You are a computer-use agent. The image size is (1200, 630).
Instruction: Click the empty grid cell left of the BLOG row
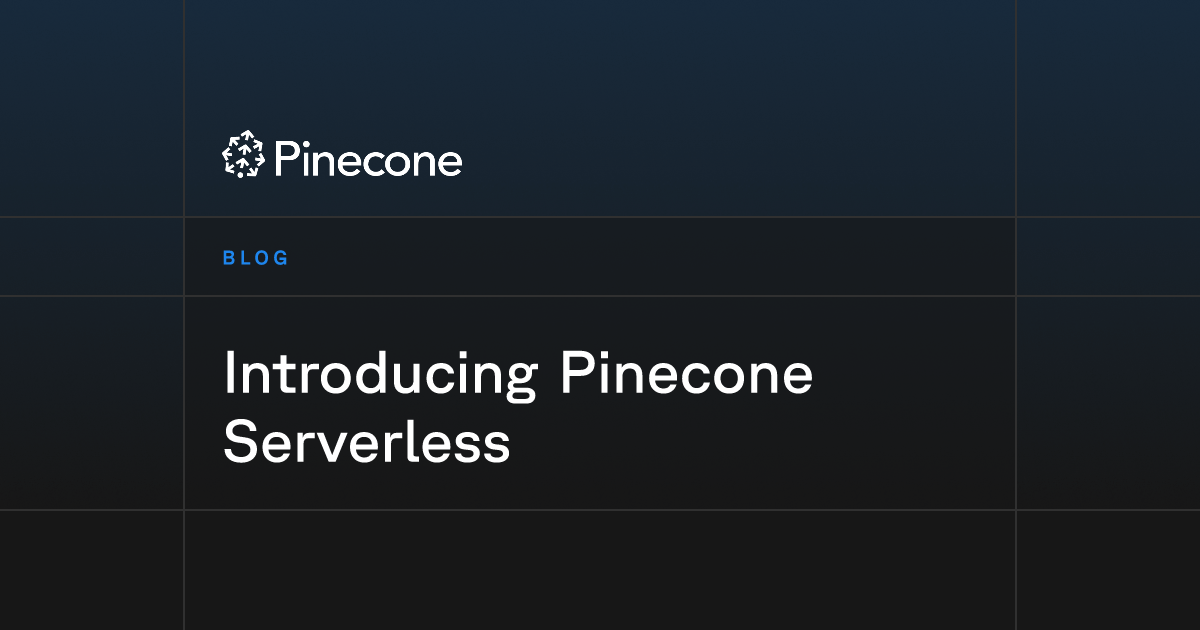click(x=92, y=256)
